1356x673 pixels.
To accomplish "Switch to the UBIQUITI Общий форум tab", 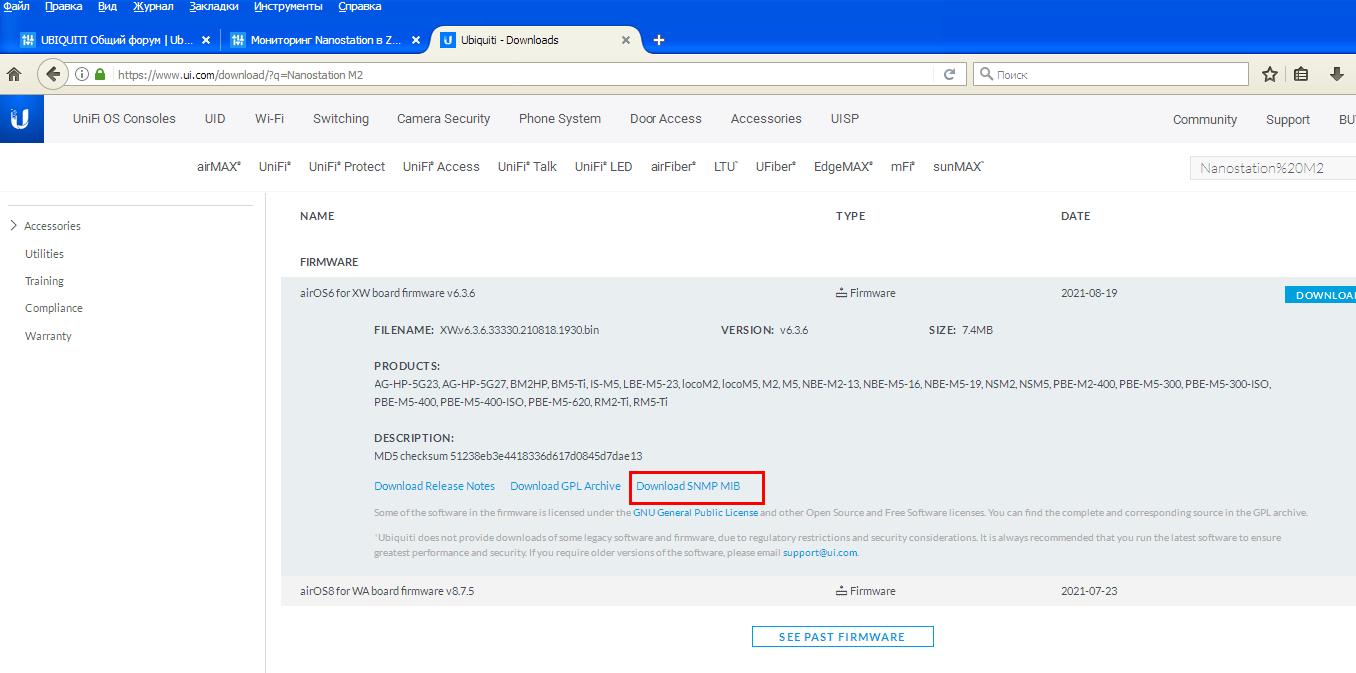I will pyautogui.click(x=108, y=40).
